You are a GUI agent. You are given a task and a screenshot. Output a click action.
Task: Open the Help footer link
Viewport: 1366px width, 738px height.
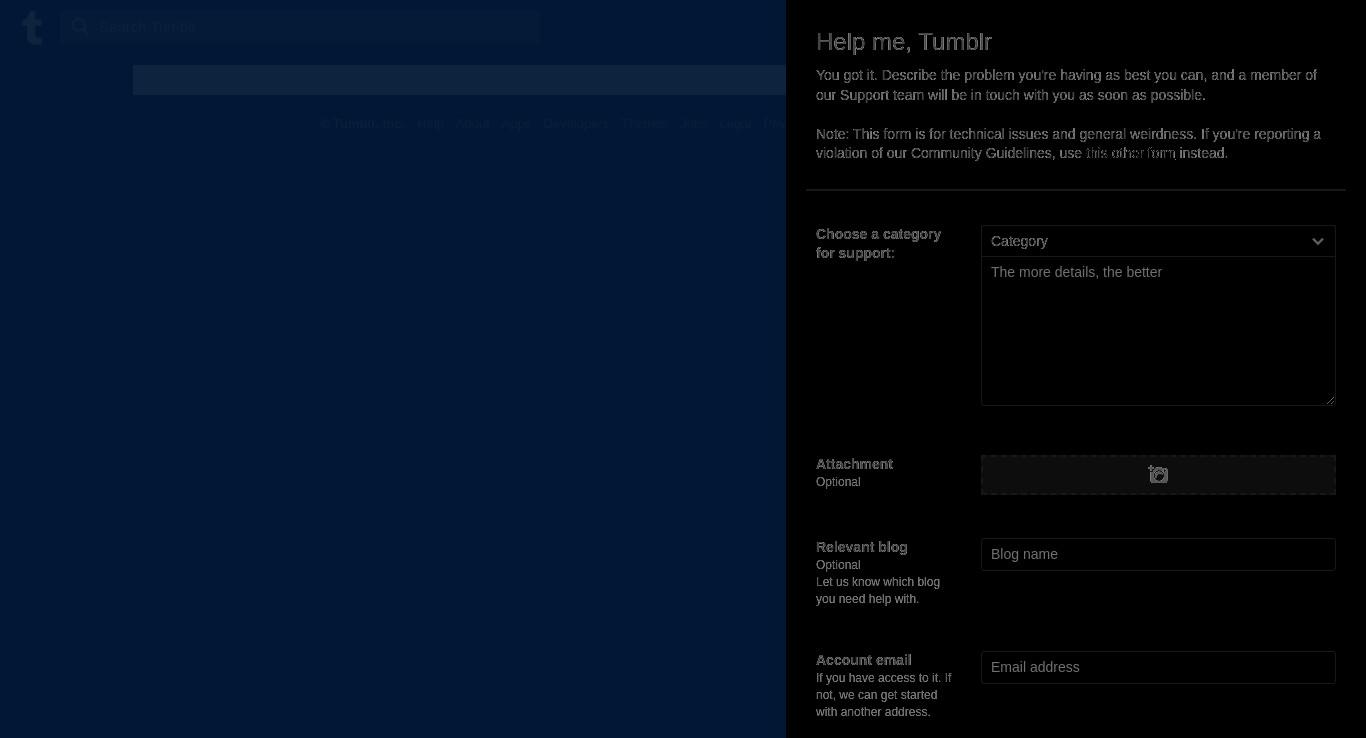pos(430,124)
